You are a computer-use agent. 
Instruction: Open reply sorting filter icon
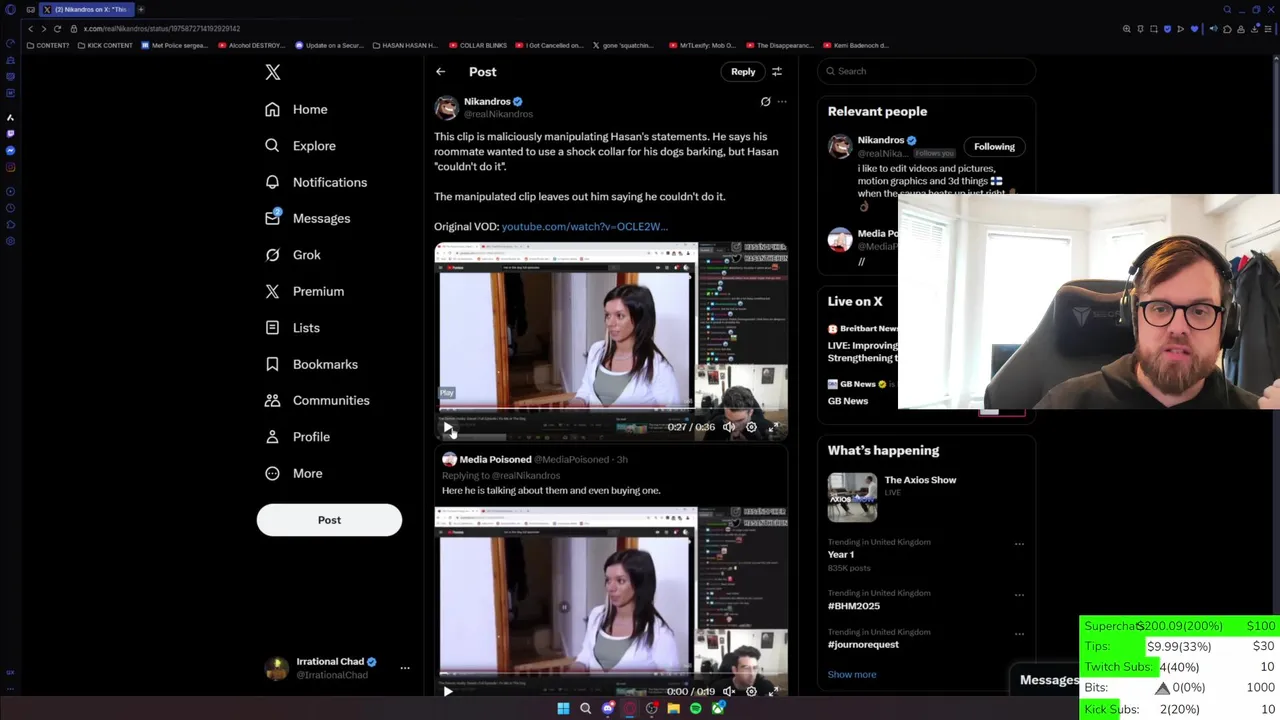pos(777,72)
